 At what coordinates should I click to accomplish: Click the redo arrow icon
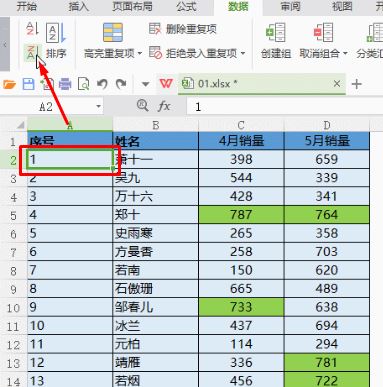pyautogui.click(x=121, y=84)
